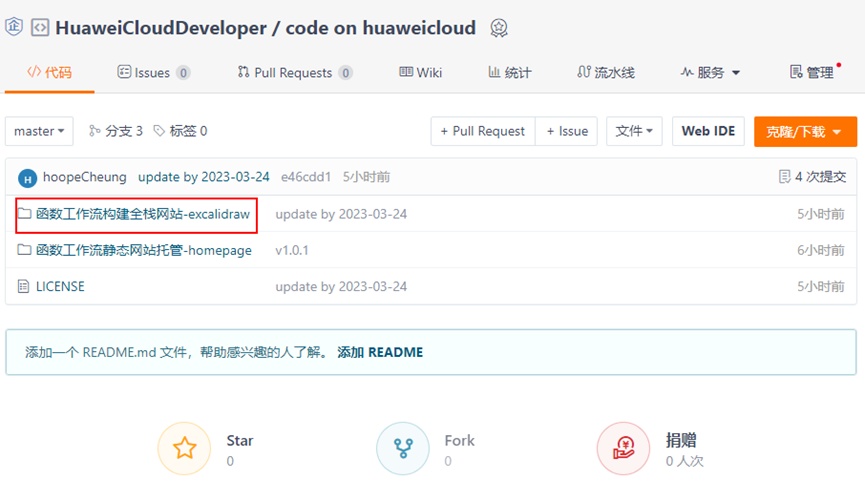Open the 函数工作流构建全栈网站-excalidraw folder

click(x=143, y=214)
